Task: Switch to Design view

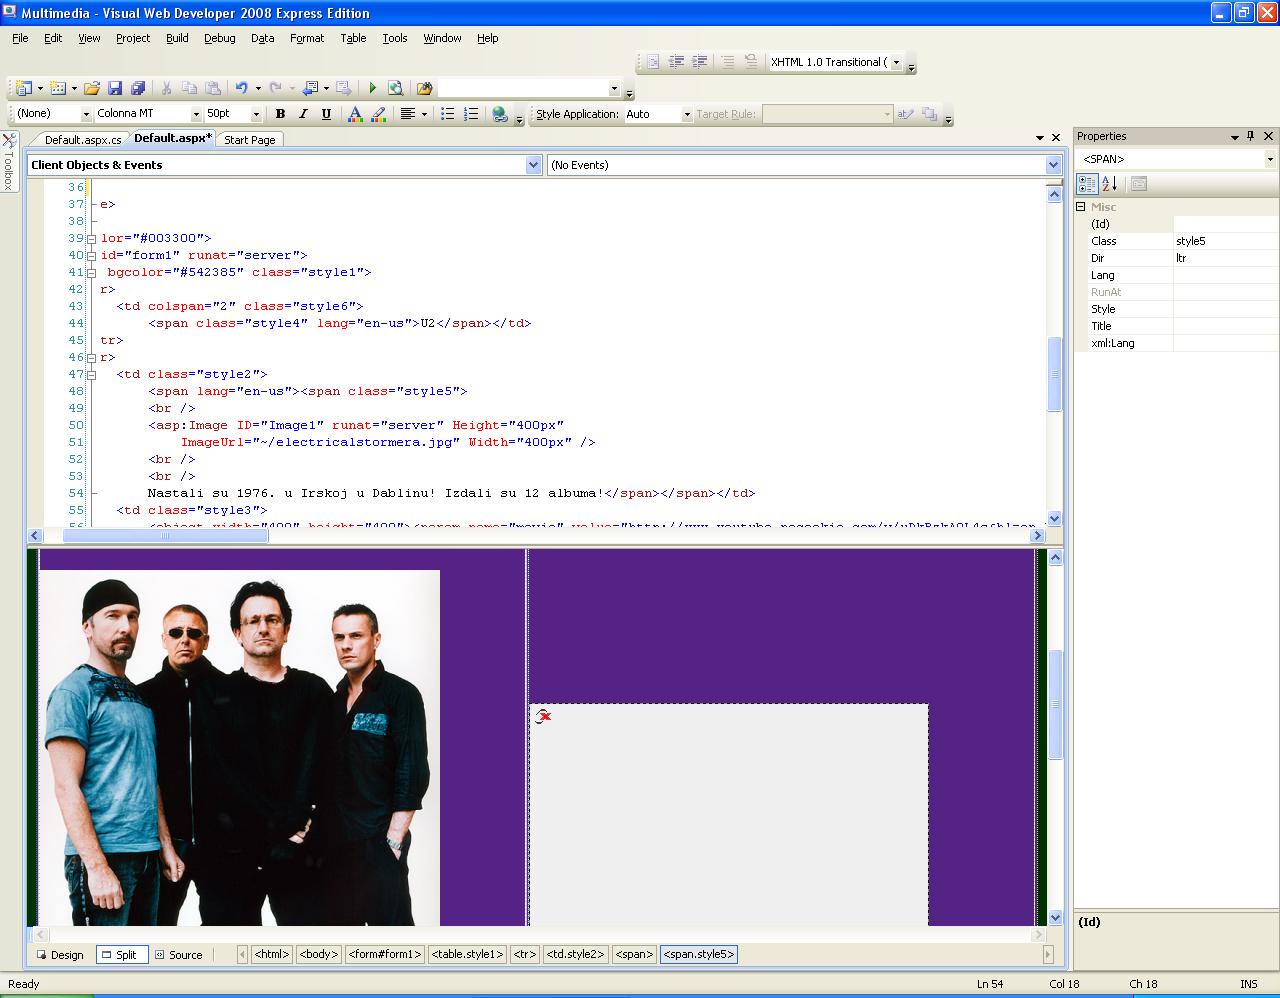Action: coord(60,955)
